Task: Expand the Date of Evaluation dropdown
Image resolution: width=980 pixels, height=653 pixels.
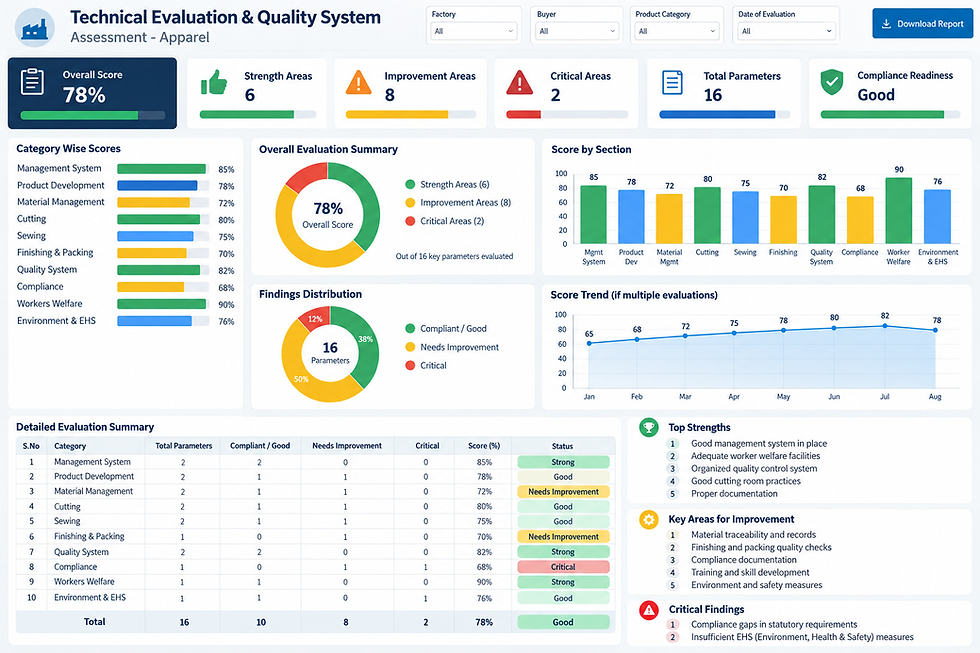Action: coord(786,31)
